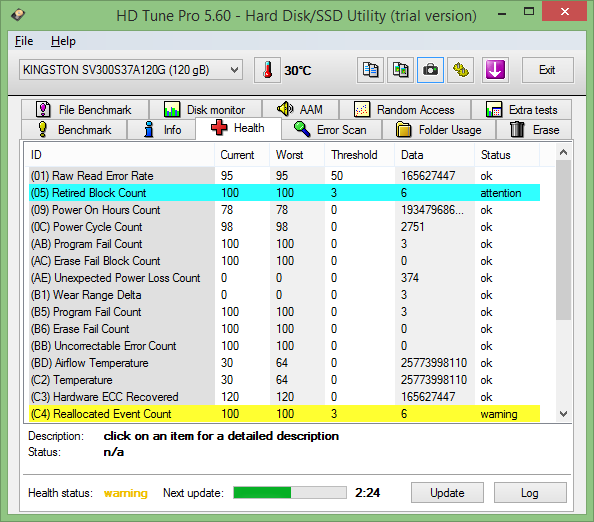
Task: Select the (C3) Hardware ECC Recovered row
Action: [x=284, y=397]
